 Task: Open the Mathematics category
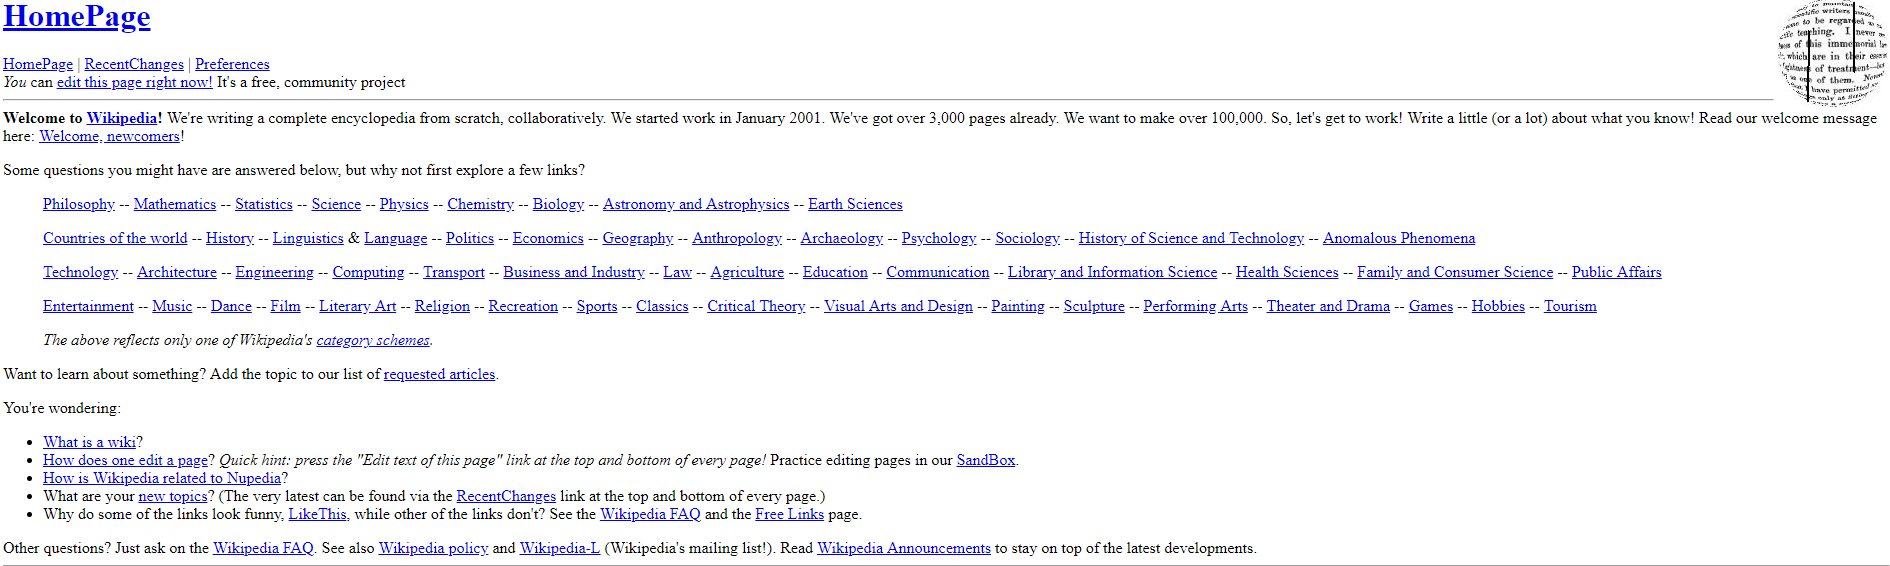click(175, 204)
